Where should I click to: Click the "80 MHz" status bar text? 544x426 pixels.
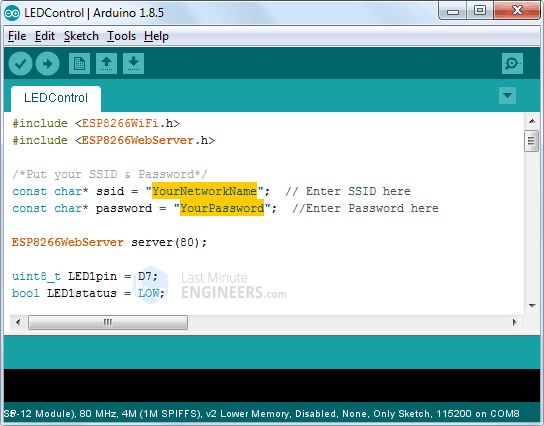[98, 414]
